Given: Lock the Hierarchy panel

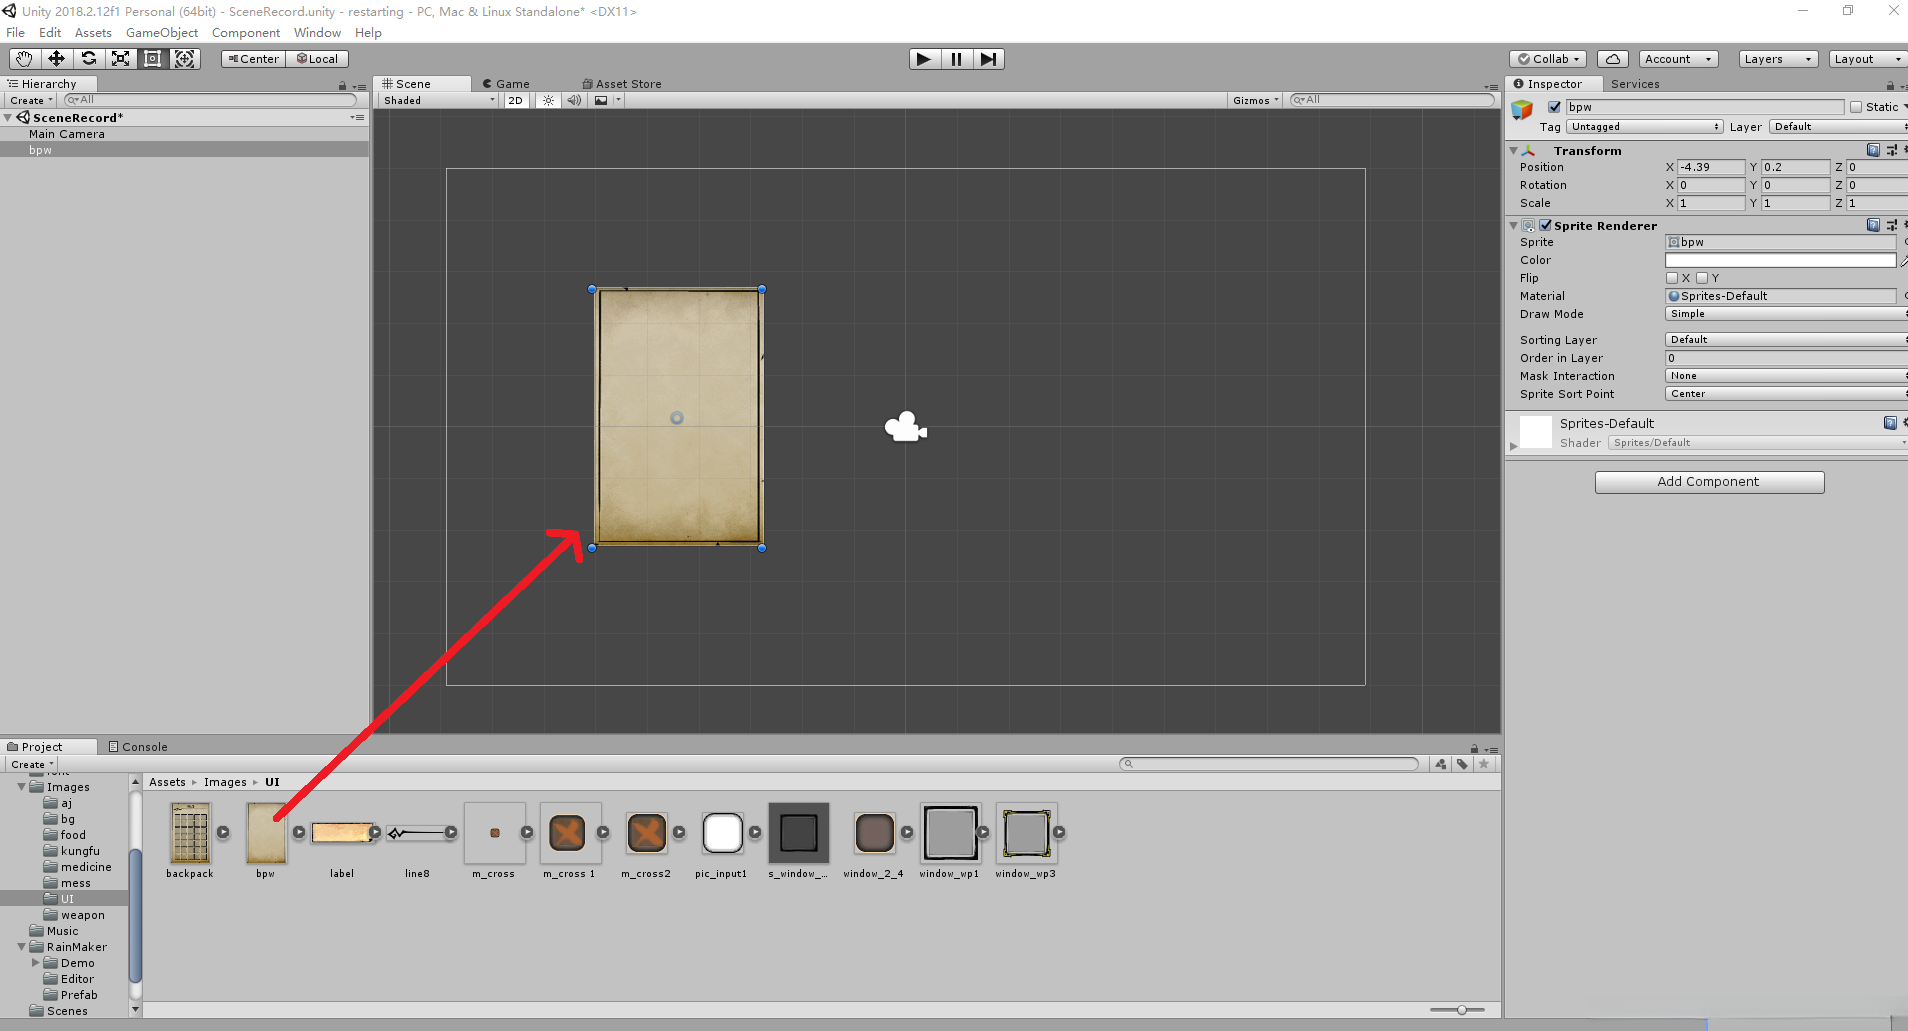Looking at the screenshot, I should point(342,86).
